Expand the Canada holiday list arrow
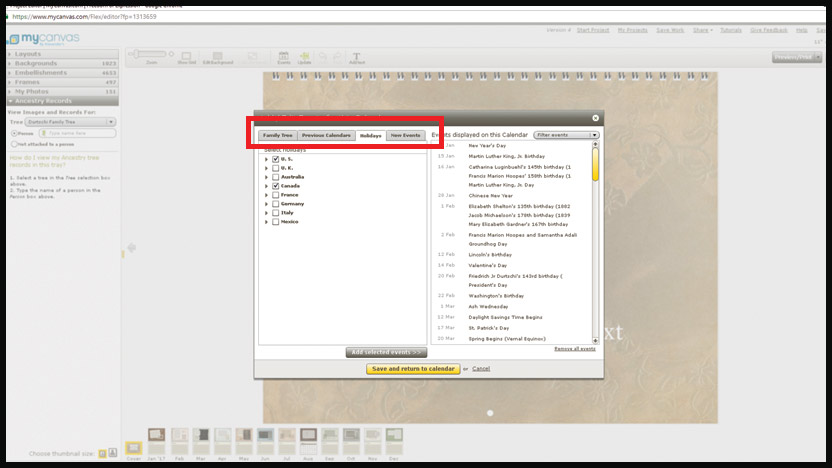The width and height of the screenshot is (832, 468). tap(266, 186)
